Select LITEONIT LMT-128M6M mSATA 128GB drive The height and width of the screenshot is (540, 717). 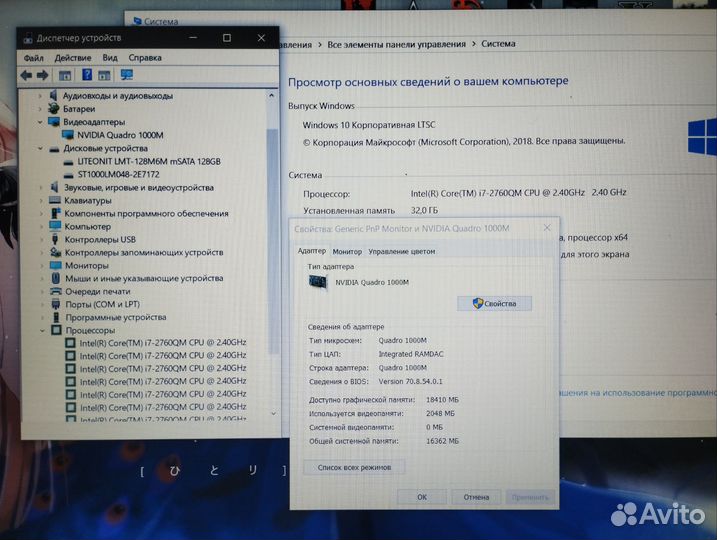[x=149, y=161]
